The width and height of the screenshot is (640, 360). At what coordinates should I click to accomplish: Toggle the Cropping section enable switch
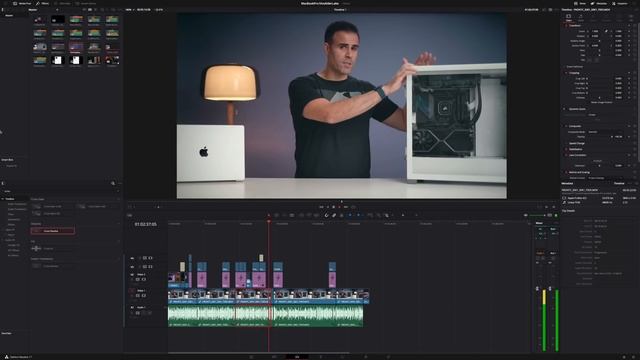567,73
